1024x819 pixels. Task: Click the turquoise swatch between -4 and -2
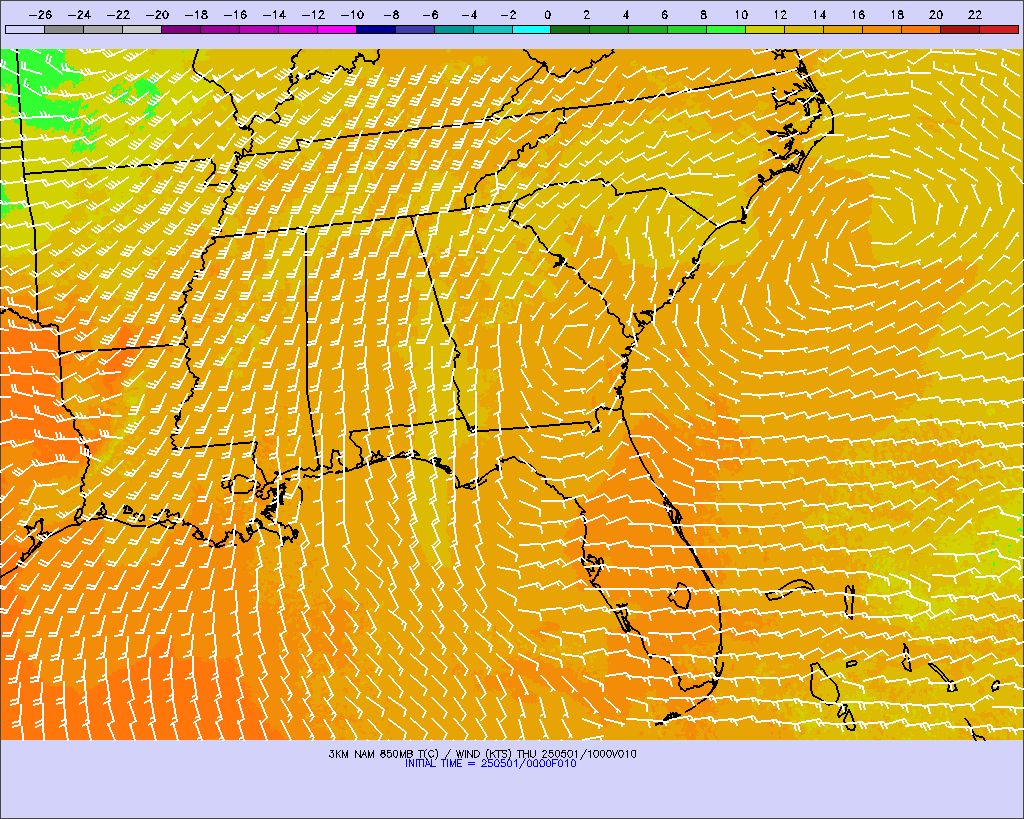pyautogui.click(x=492, y=29)
